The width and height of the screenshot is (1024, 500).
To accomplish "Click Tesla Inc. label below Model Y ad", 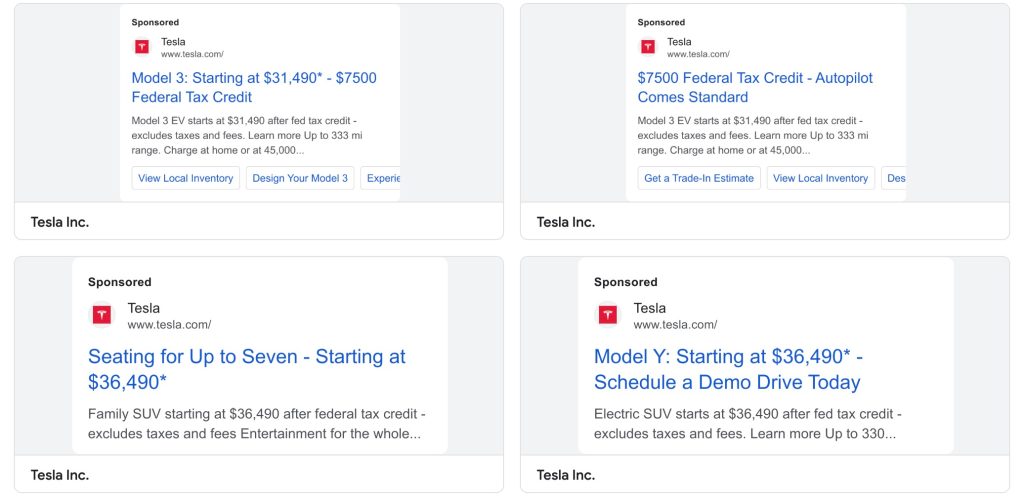I will click(x=566, y=475).
